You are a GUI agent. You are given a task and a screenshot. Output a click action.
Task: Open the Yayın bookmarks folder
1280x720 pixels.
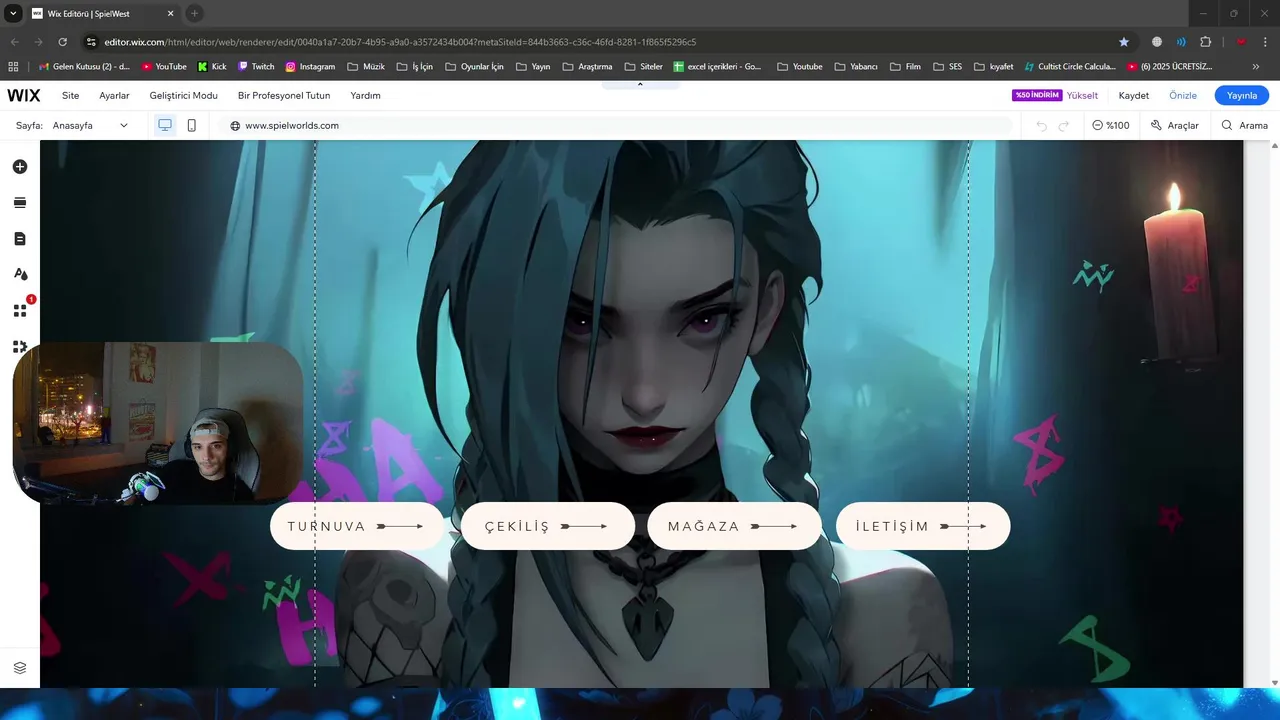pyautogui.click(x=533, y=67)
